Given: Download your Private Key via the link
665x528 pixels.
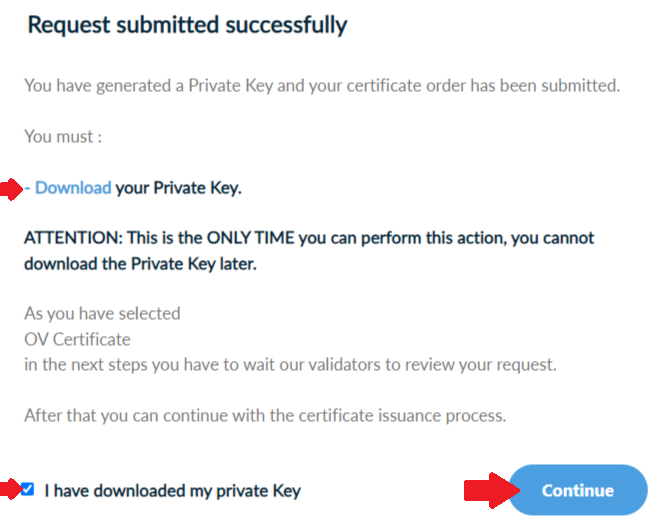Looking at the screenshot, I should (73, 187).
